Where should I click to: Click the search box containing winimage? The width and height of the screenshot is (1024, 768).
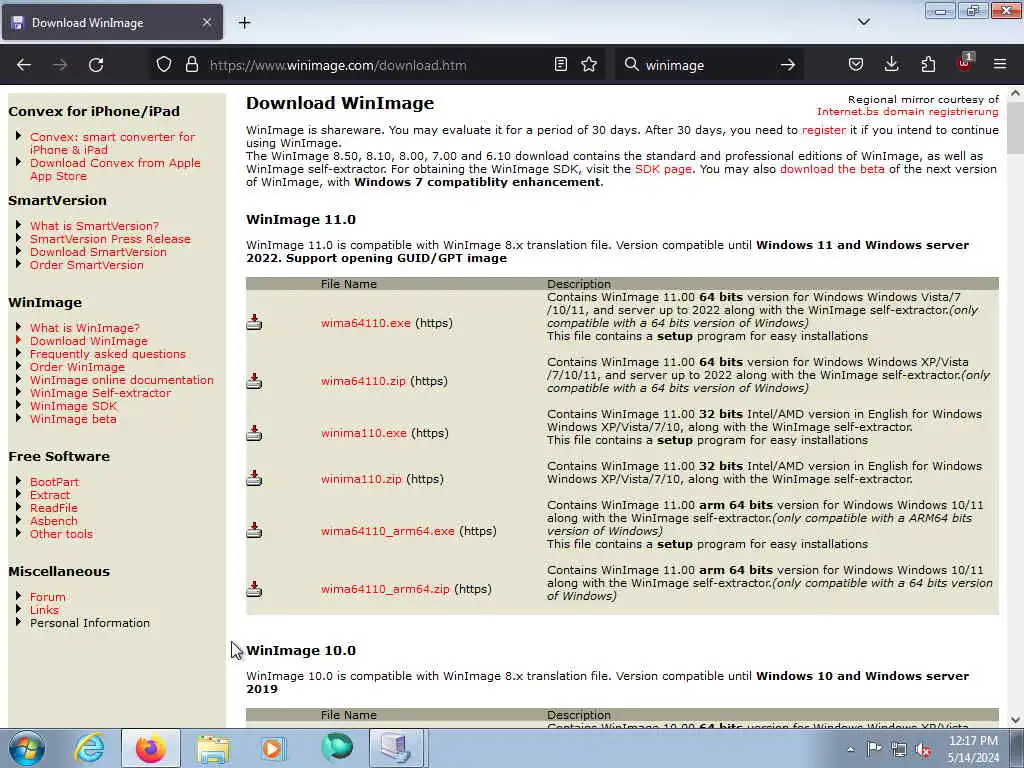(x=709, y=65)
